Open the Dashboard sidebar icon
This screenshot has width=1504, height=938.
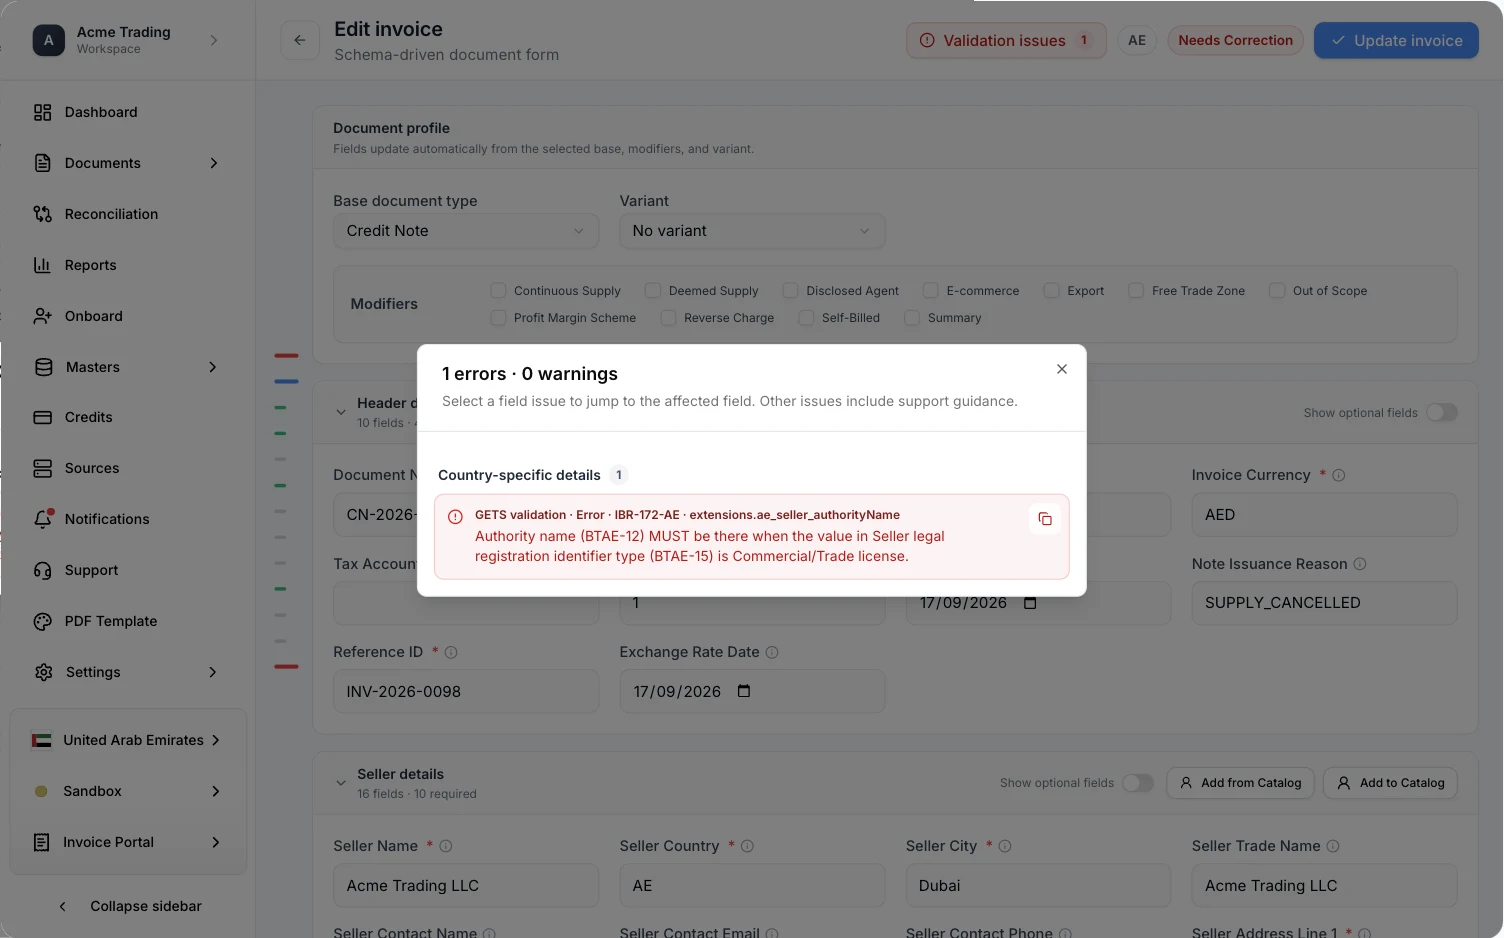point(42,112)
